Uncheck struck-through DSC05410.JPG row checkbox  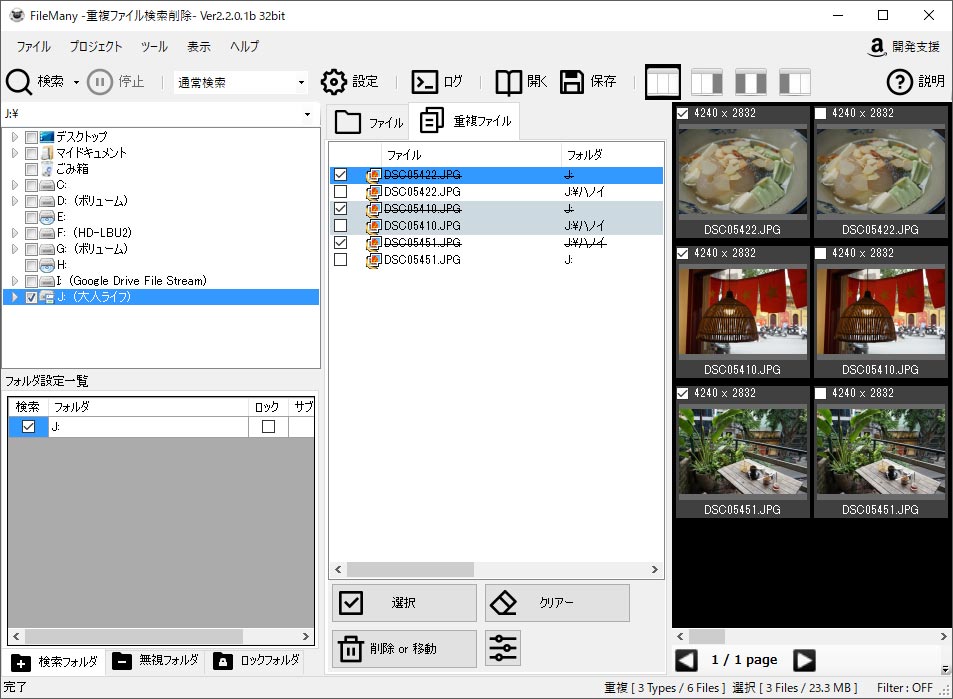point(340,208)
